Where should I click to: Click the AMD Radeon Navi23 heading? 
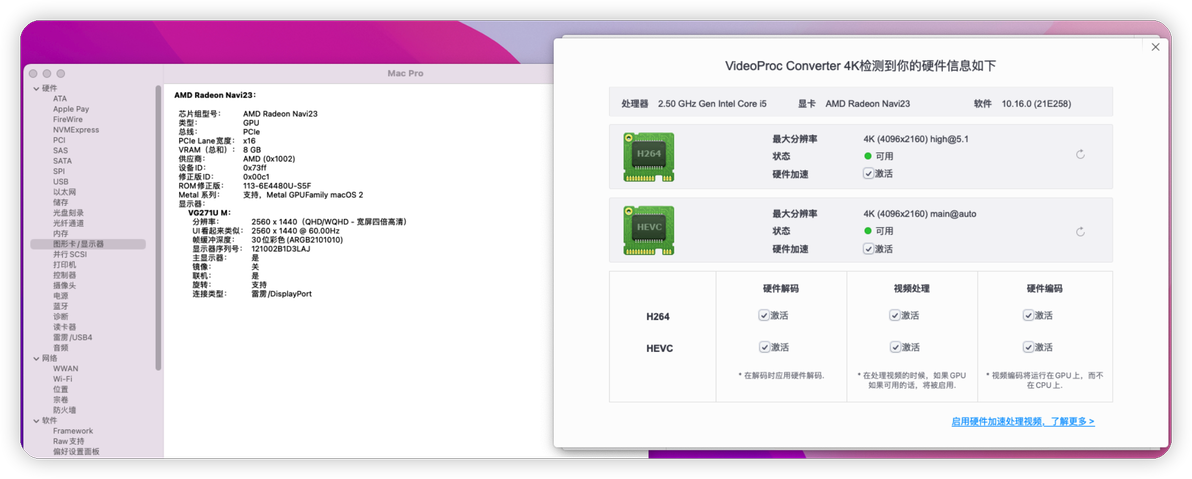click(215, 95)
